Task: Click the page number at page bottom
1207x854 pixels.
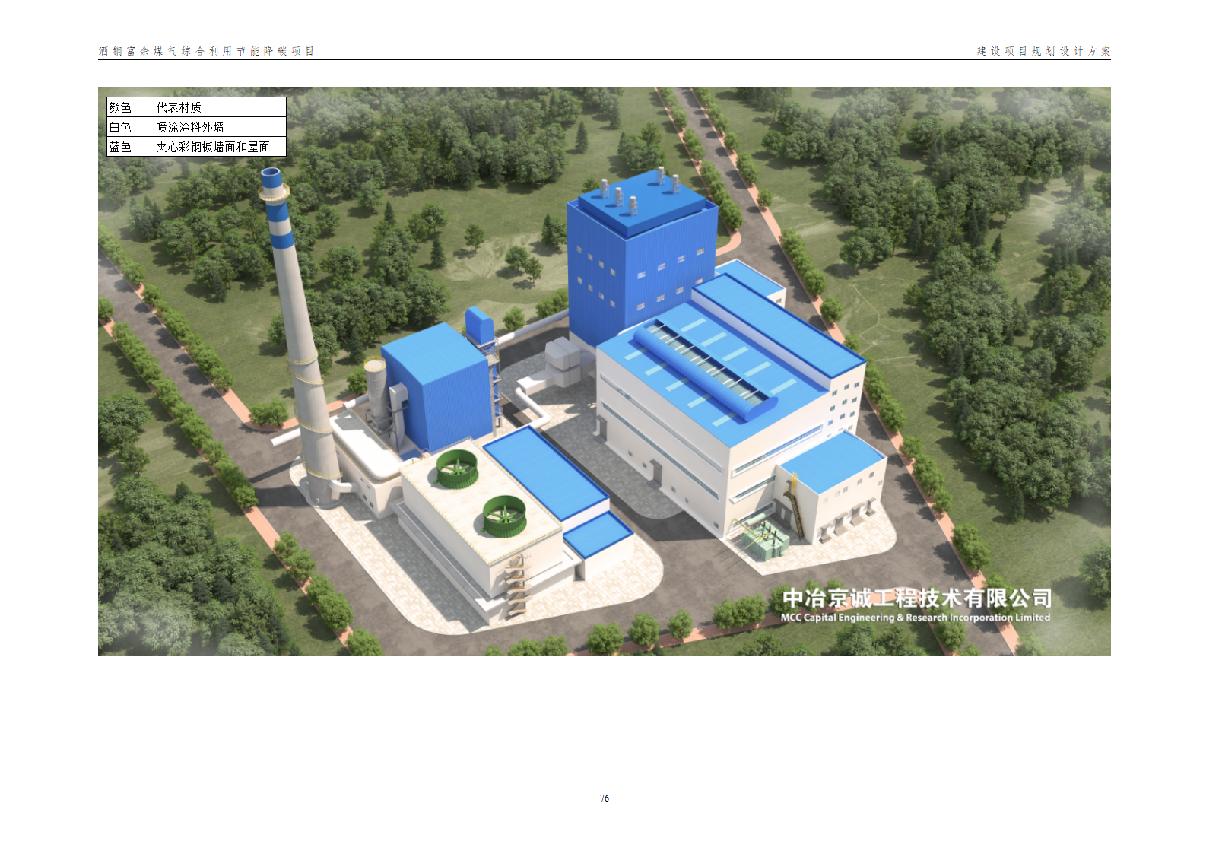Action: pyautogui.click(x=604, y=798)
